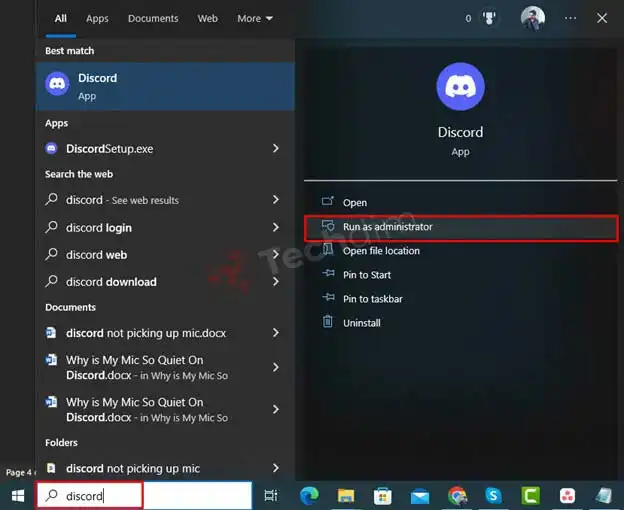Open the Discord best match result
Image resolution: width=624 pixels, height=510 pixels.
165,86
